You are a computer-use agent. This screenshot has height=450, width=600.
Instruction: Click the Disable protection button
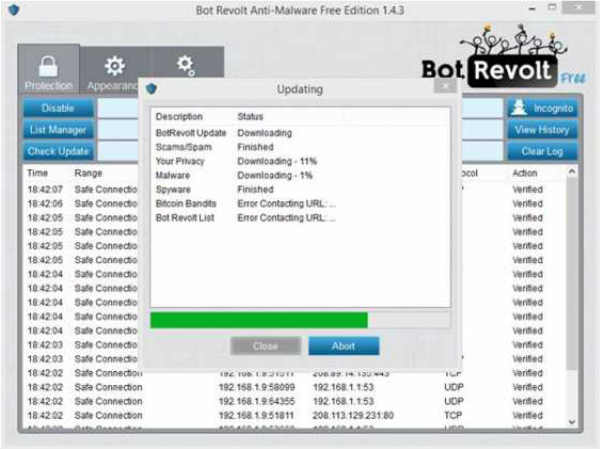[58, 108]
